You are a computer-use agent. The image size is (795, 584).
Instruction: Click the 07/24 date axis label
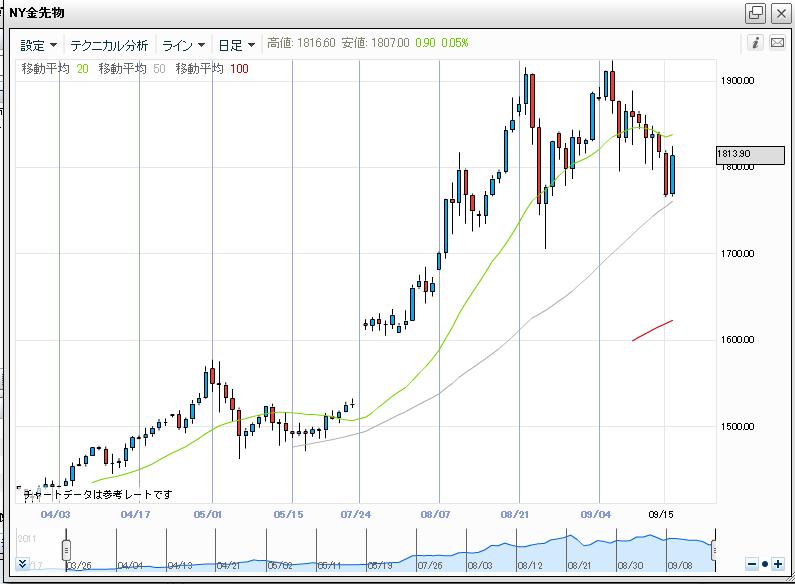pos(355,515)
